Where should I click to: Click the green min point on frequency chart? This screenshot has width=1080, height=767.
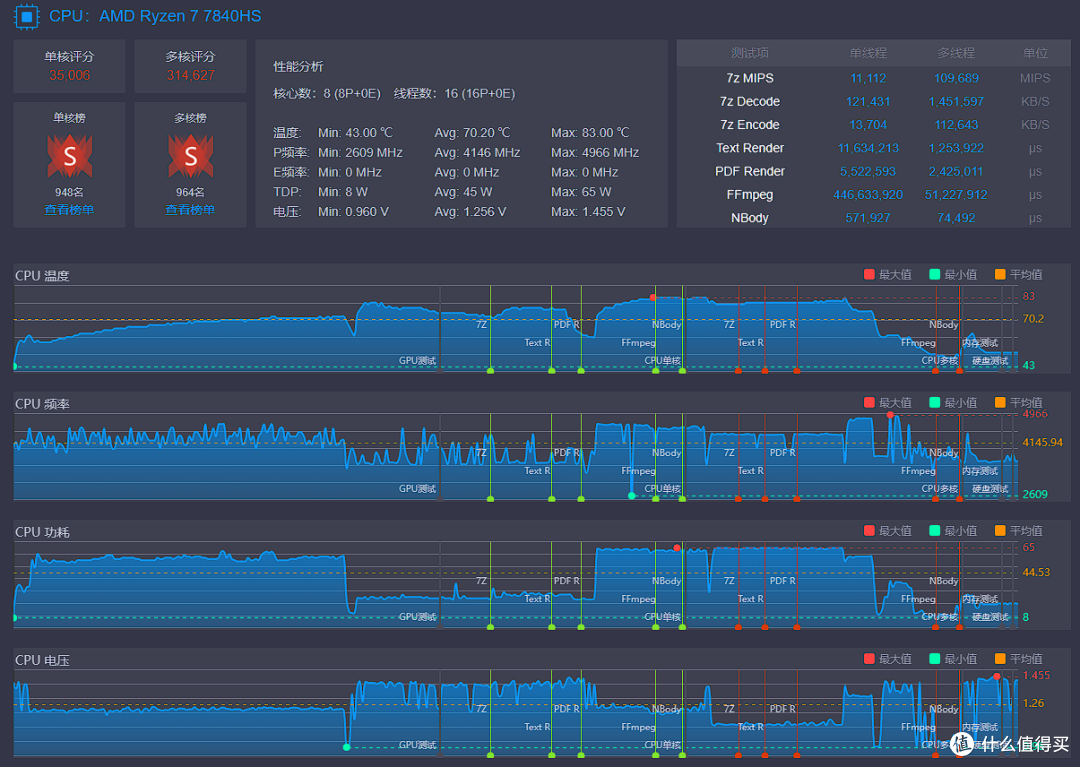point(632,496)
